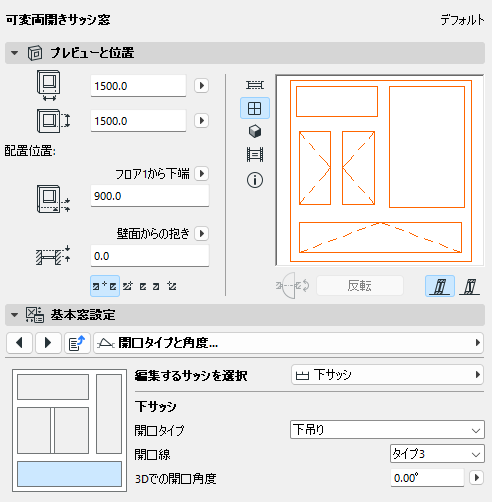This screenshot has width=492, height=502.
Task: Click the 可変両開きサッシ窓 title text
Action: coord(58,20)
